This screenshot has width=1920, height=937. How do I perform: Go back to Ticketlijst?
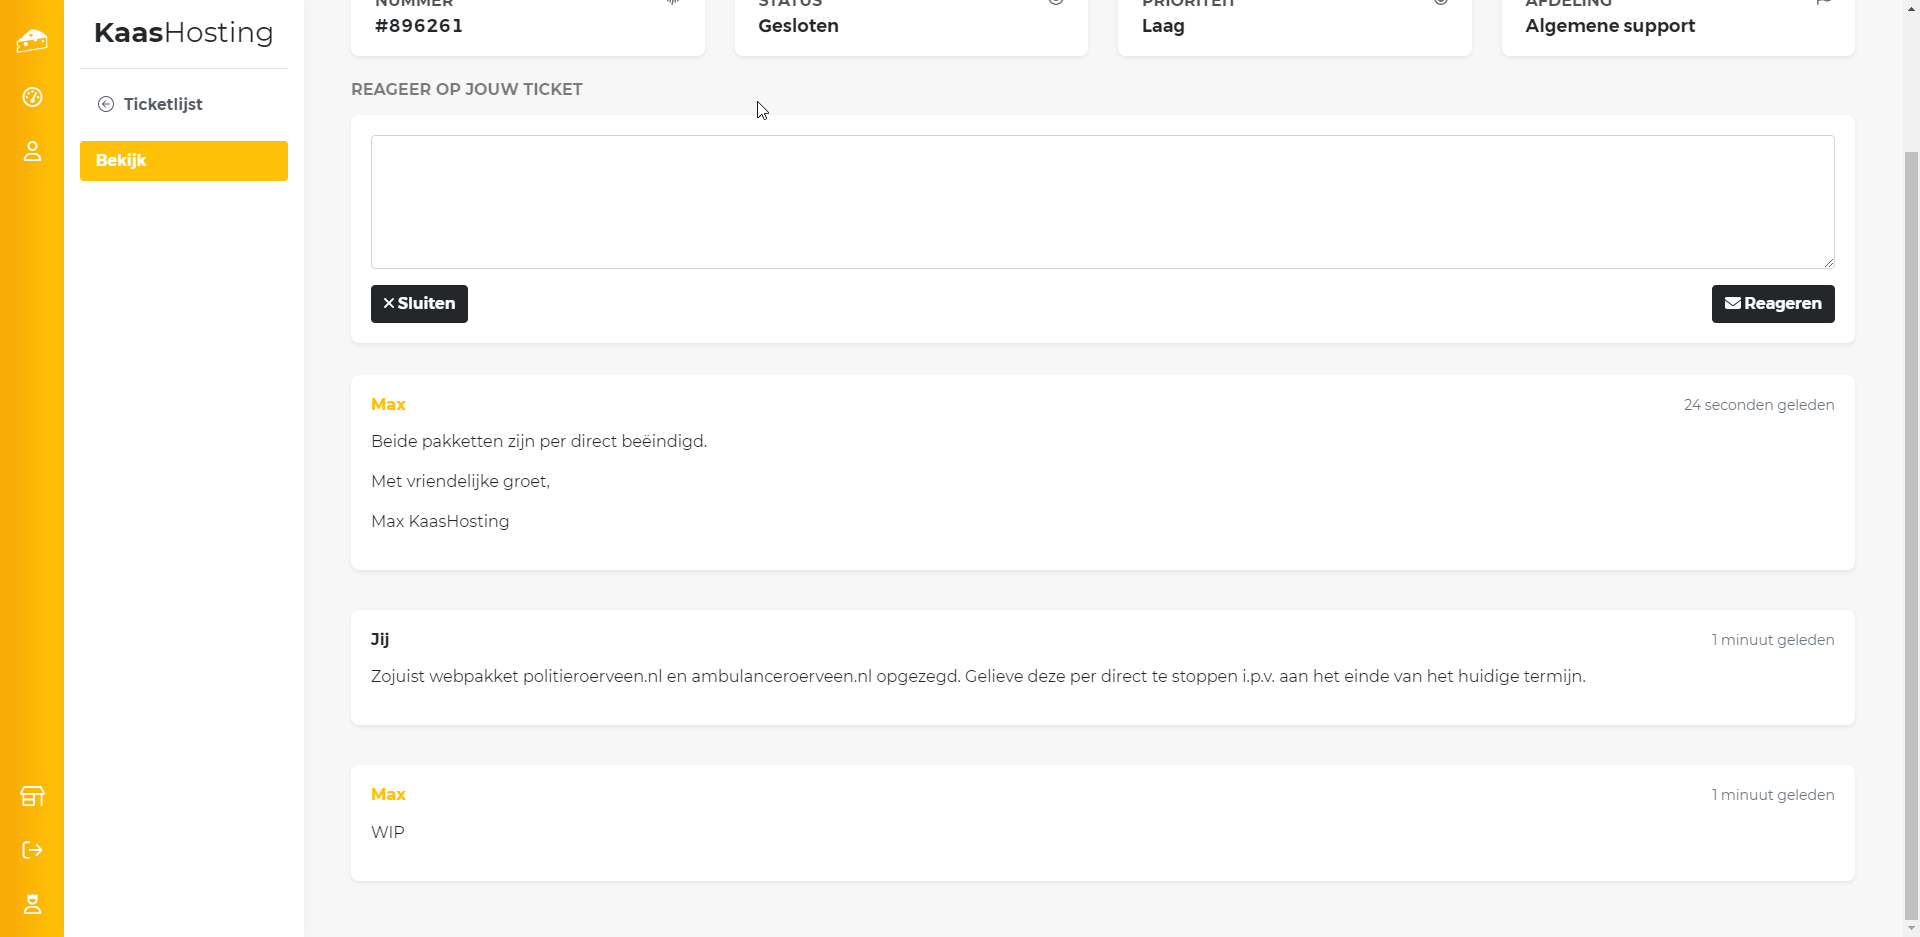163,104
